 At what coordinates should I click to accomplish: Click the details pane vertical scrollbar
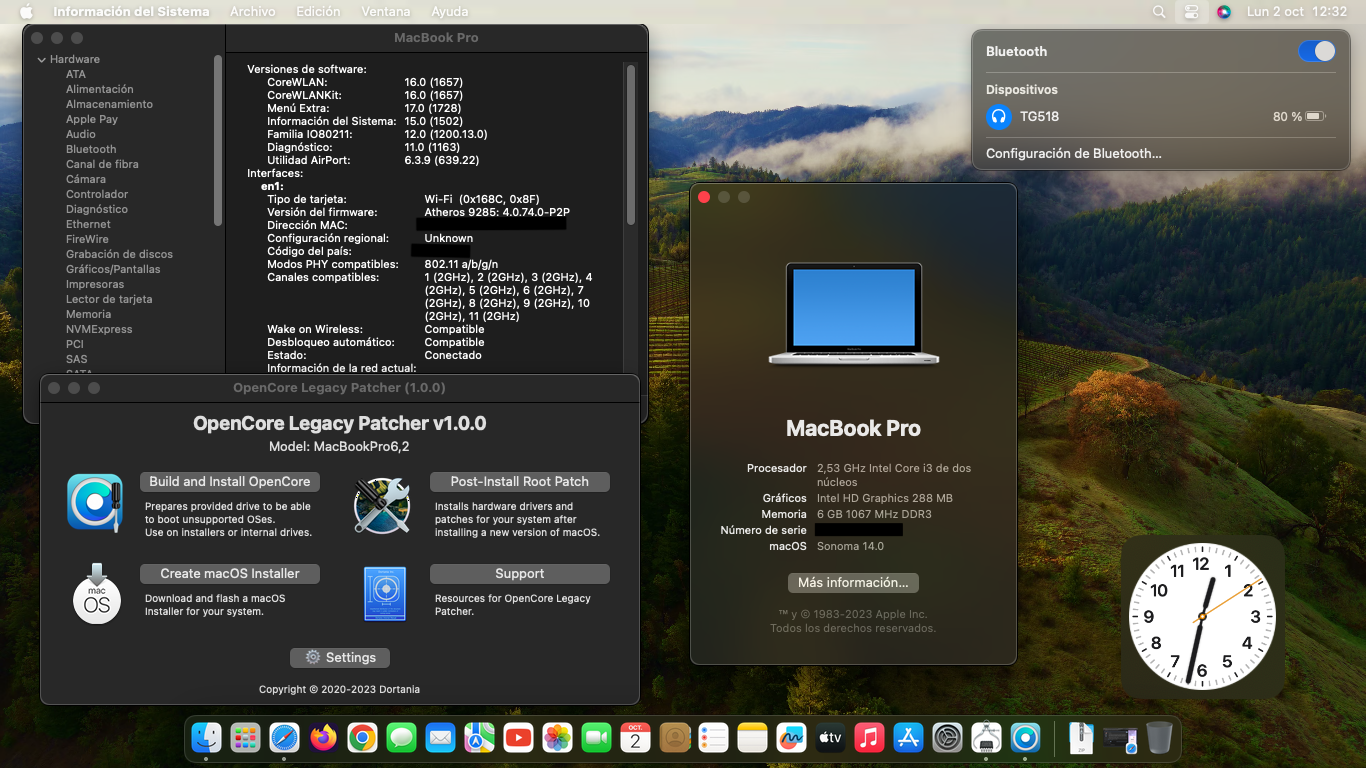click(631, 145)
